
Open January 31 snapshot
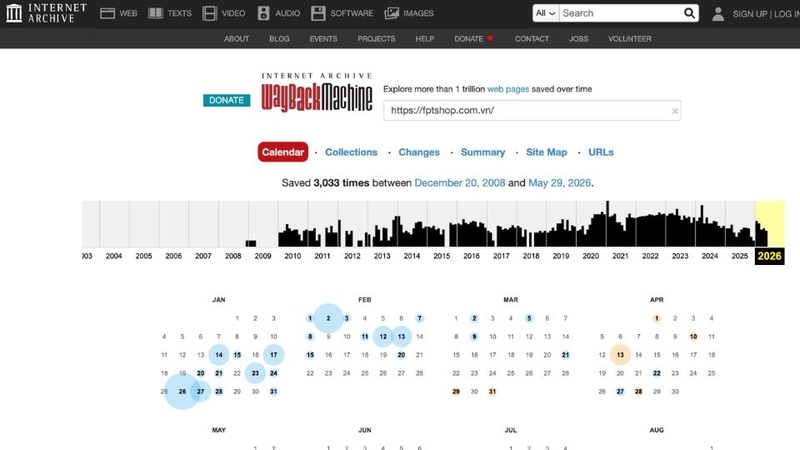[x=273, y=391]
